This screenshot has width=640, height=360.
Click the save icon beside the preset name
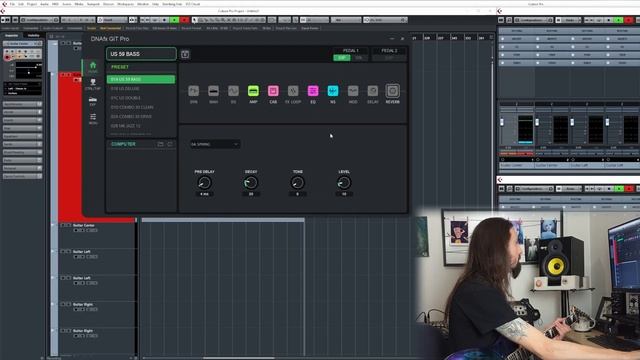pos(185,54)
